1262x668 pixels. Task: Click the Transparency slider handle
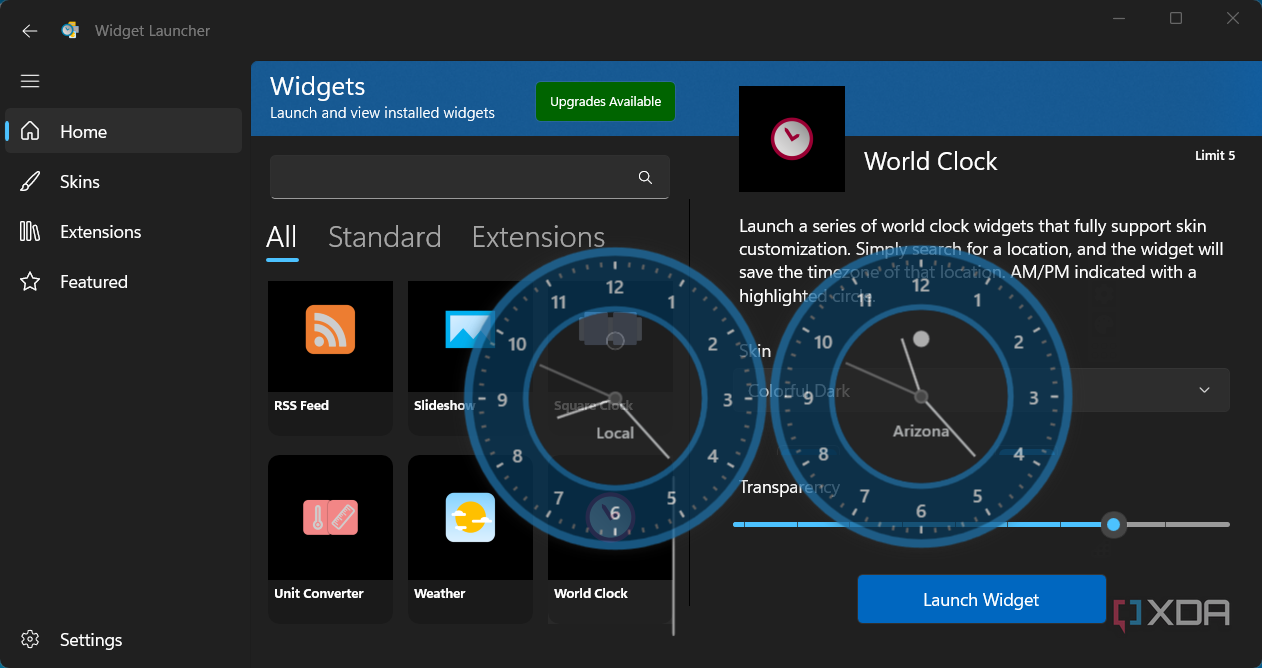1113,524
